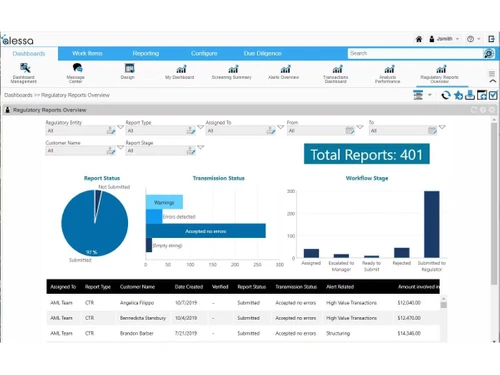Open the From date calendar picker
500x375 pixels.
pyautogui.click(x=350, y=131)
